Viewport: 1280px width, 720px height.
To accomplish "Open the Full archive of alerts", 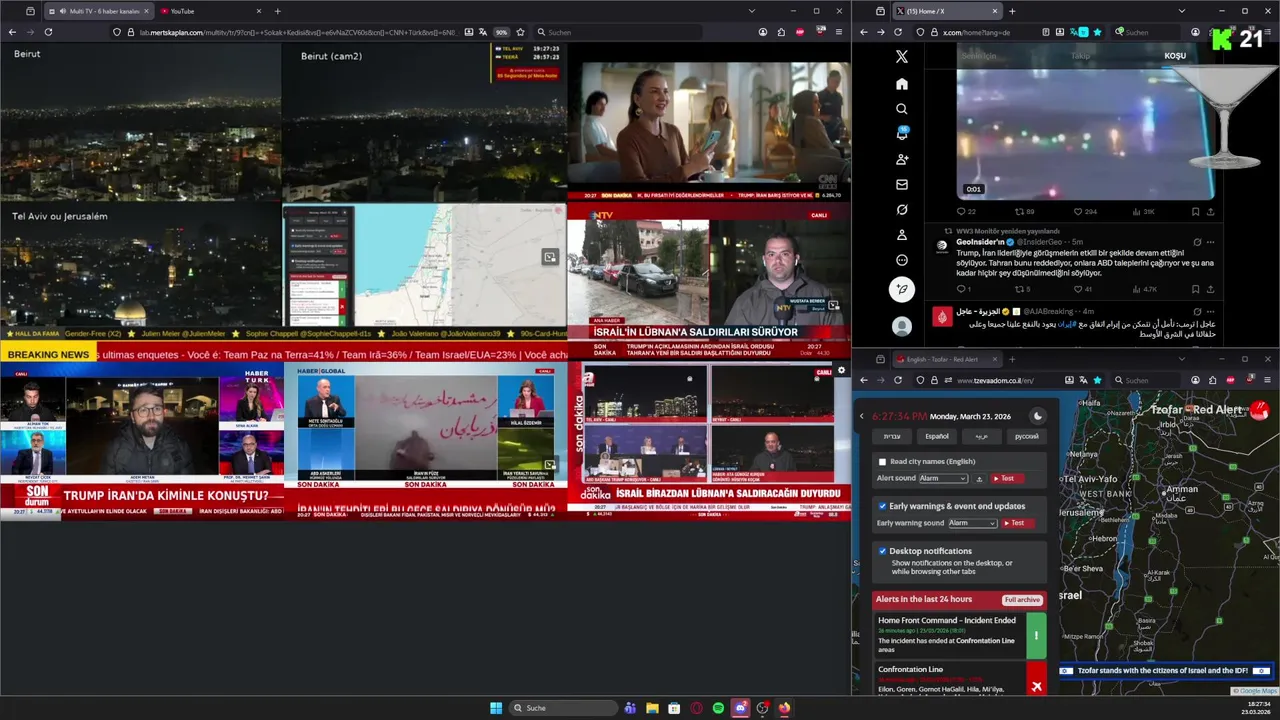I will 1023,599.
